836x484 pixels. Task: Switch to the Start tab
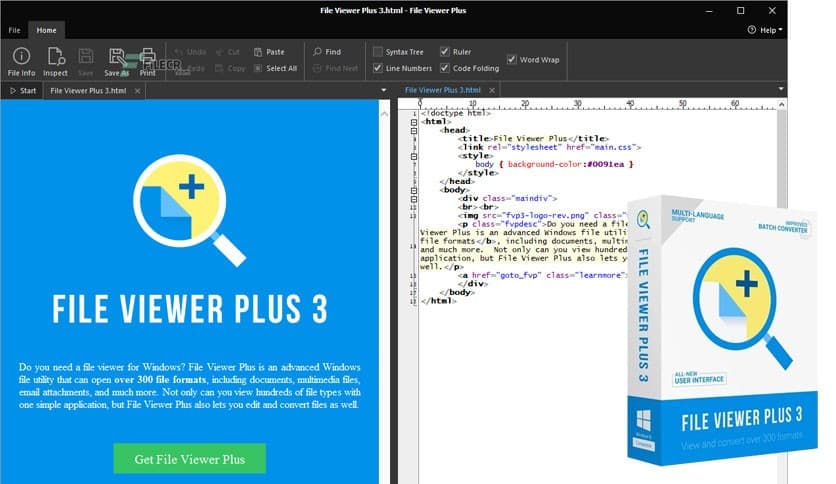pyautogui.click(x=22, y=90)
